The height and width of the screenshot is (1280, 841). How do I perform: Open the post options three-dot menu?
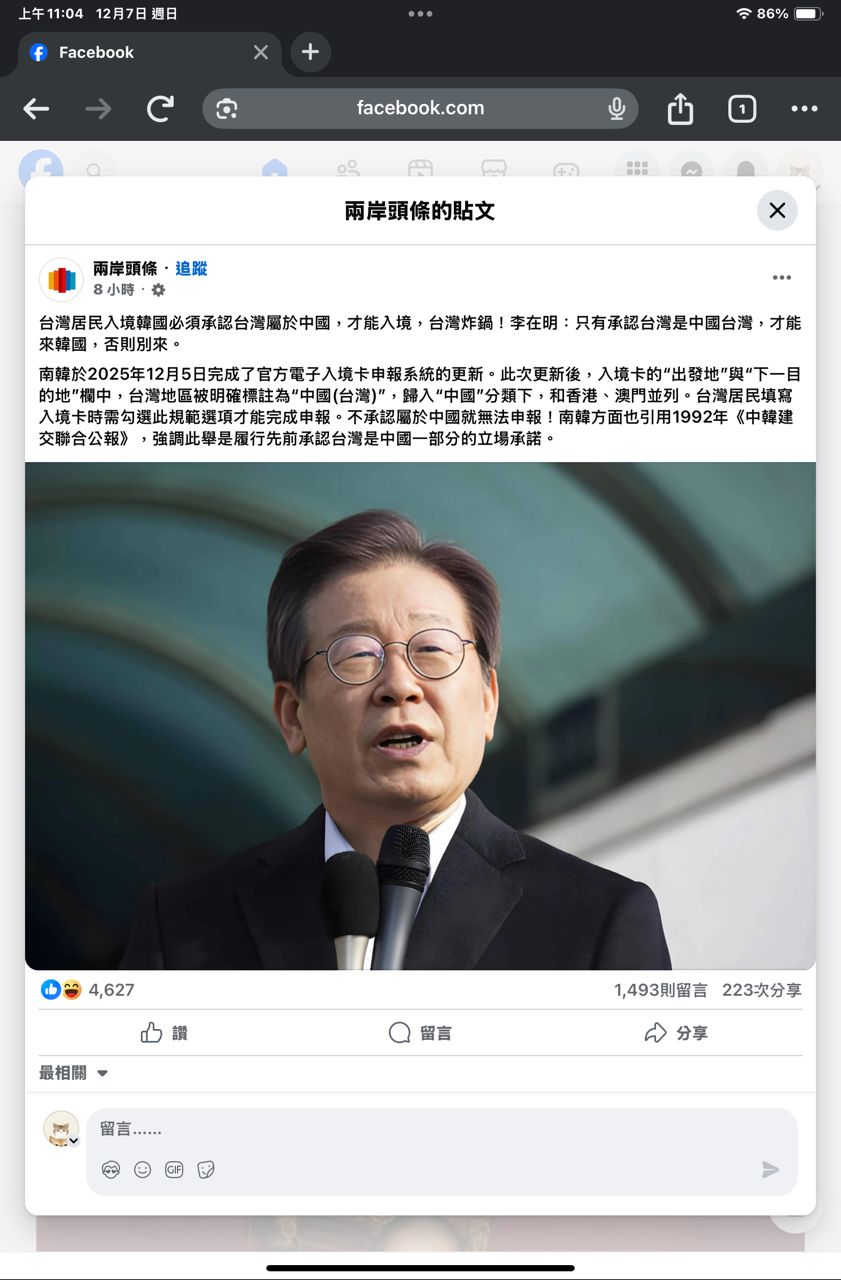point(782,278)
